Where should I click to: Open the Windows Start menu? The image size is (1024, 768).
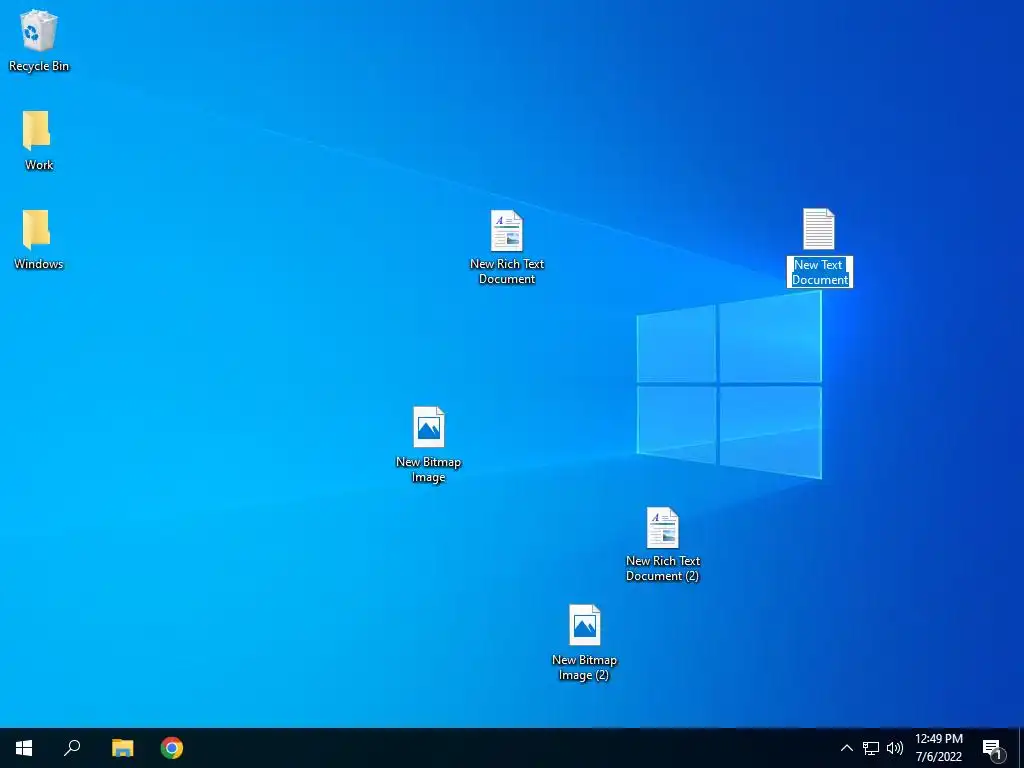pyautogui.click(x=24, y=748)
